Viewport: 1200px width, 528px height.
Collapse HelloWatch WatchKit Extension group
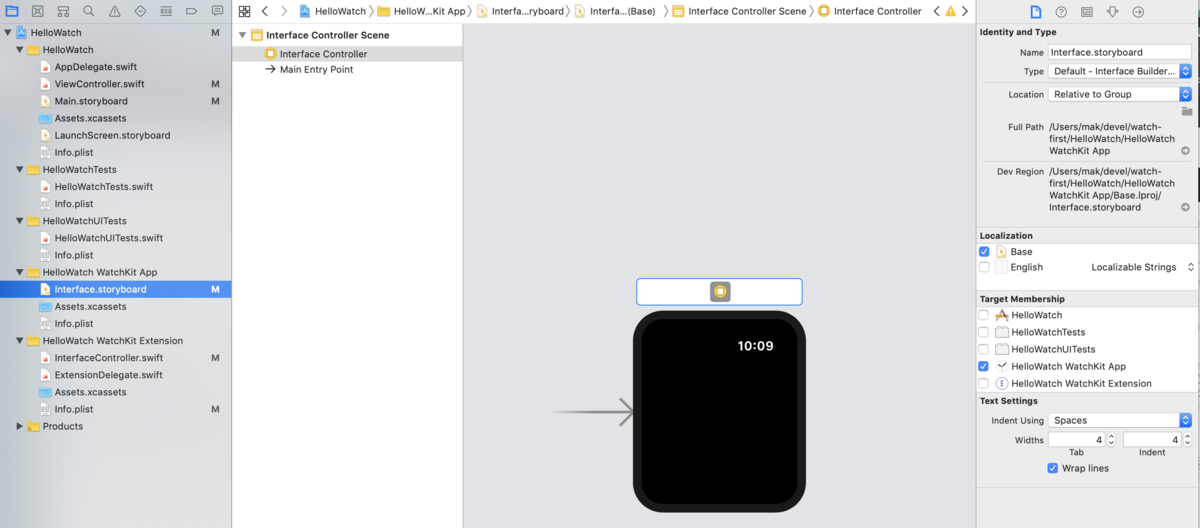[x=19, y=341]
